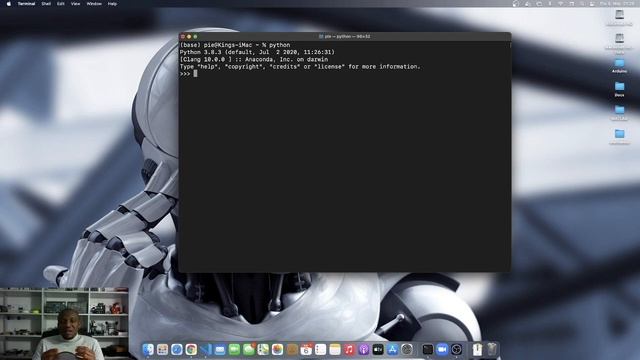Launch Safari from the Dock
640x360 pixels.
point(177,349)
